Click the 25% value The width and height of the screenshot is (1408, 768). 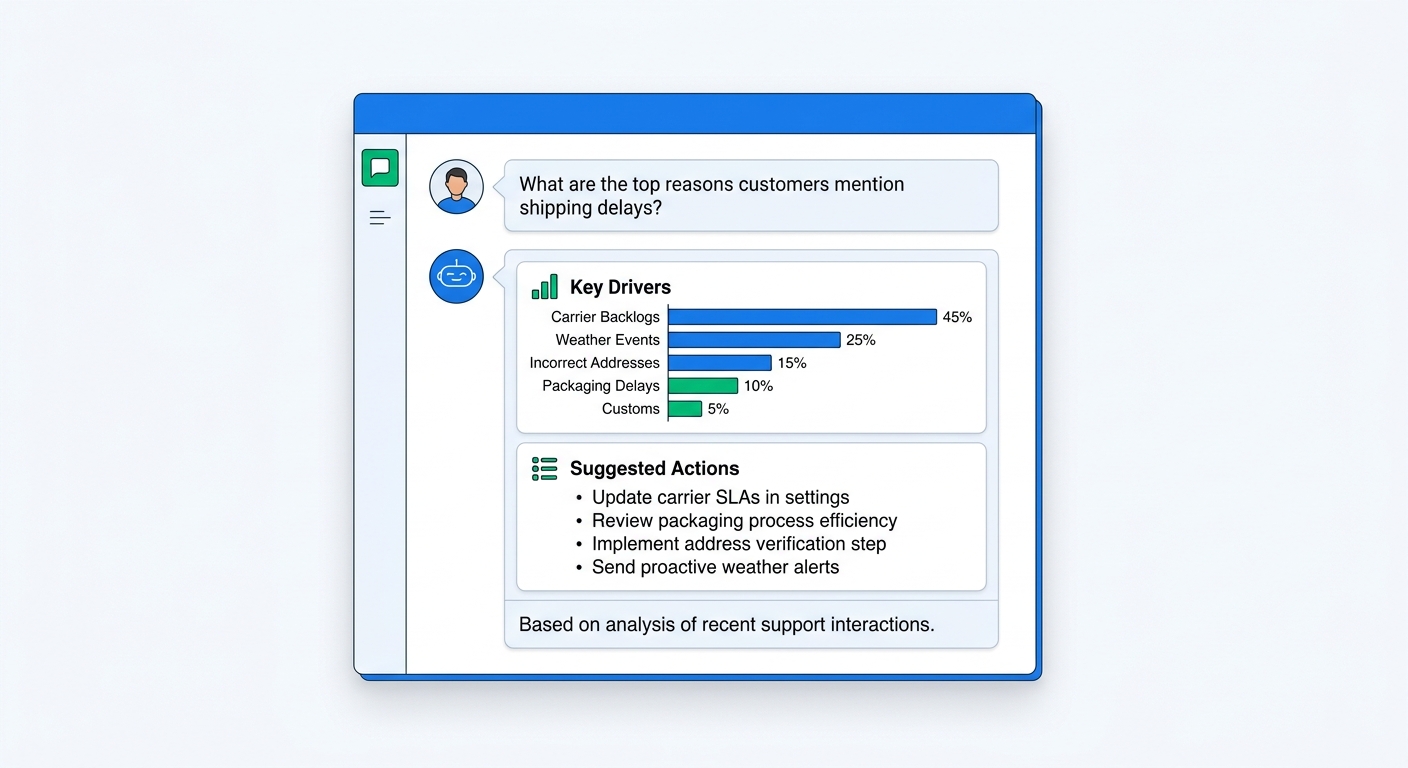[861, 340]
